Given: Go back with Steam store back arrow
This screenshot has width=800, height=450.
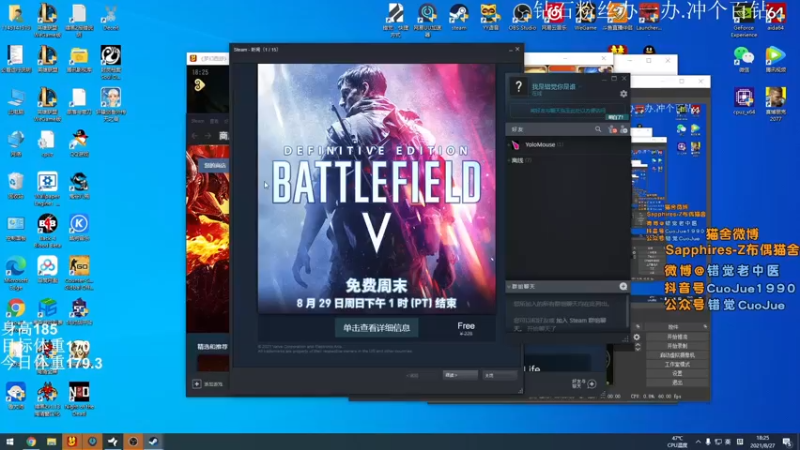Looking at the screenshot, I should (194, 136).
